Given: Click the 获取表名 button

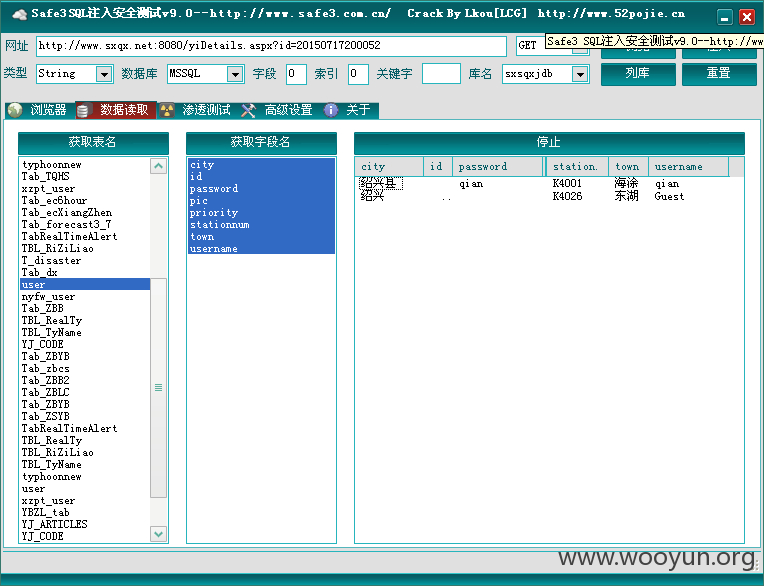Looking at the screenshot, I should coord(93,143).
